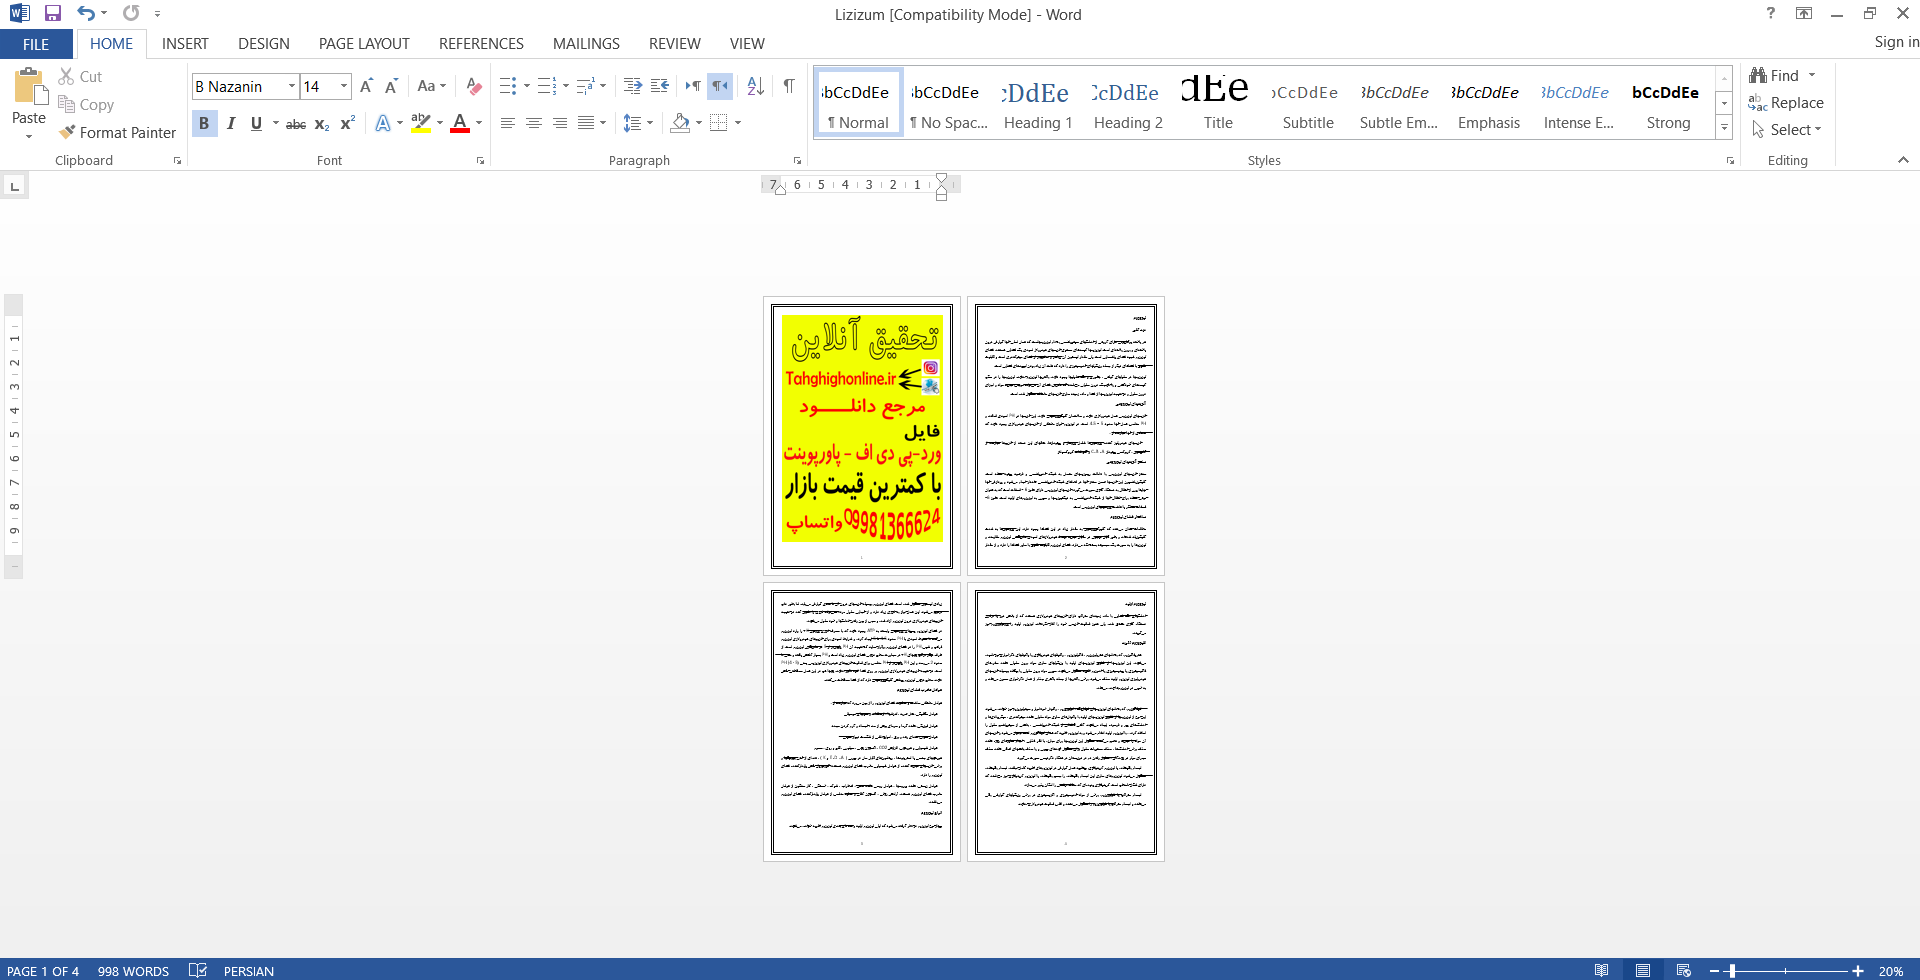Expand the Bullets list dropdown
1920x980 pixels.
point(527,86)
